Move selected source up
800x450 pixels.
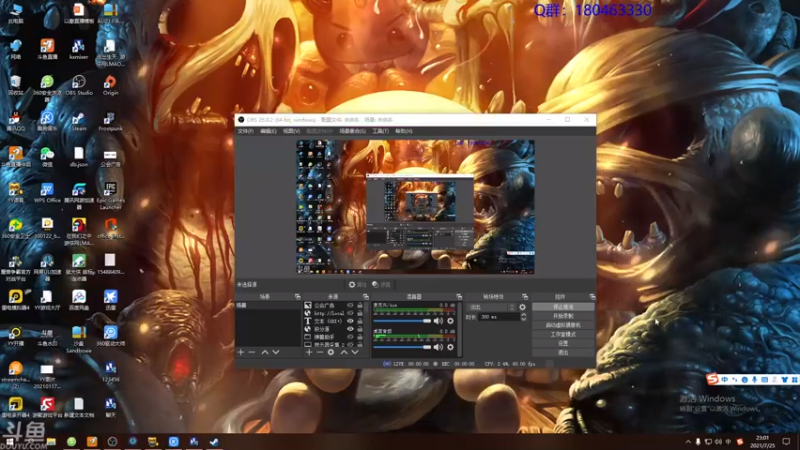coord(344,352)
